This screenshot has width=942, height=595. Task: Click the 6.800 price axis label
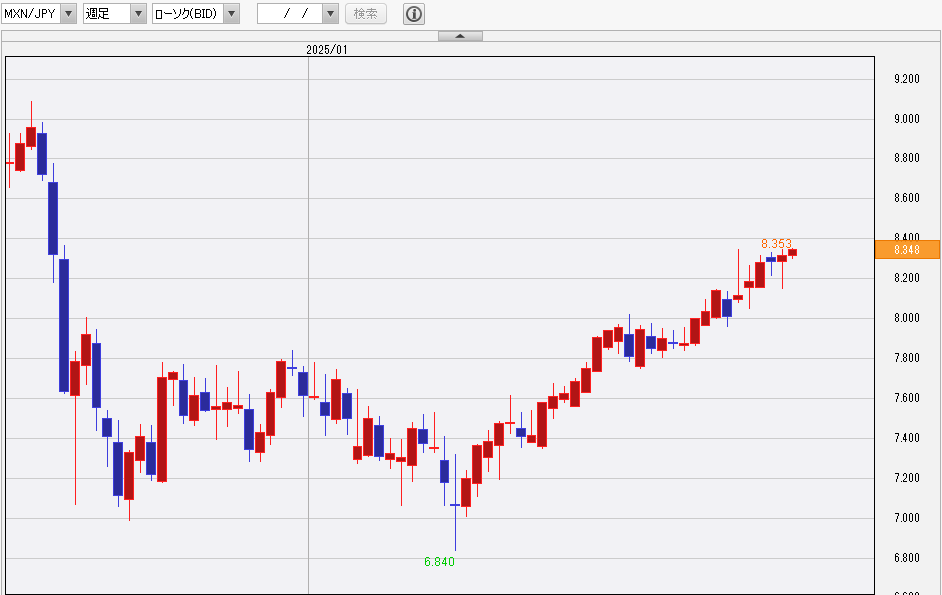907,558
